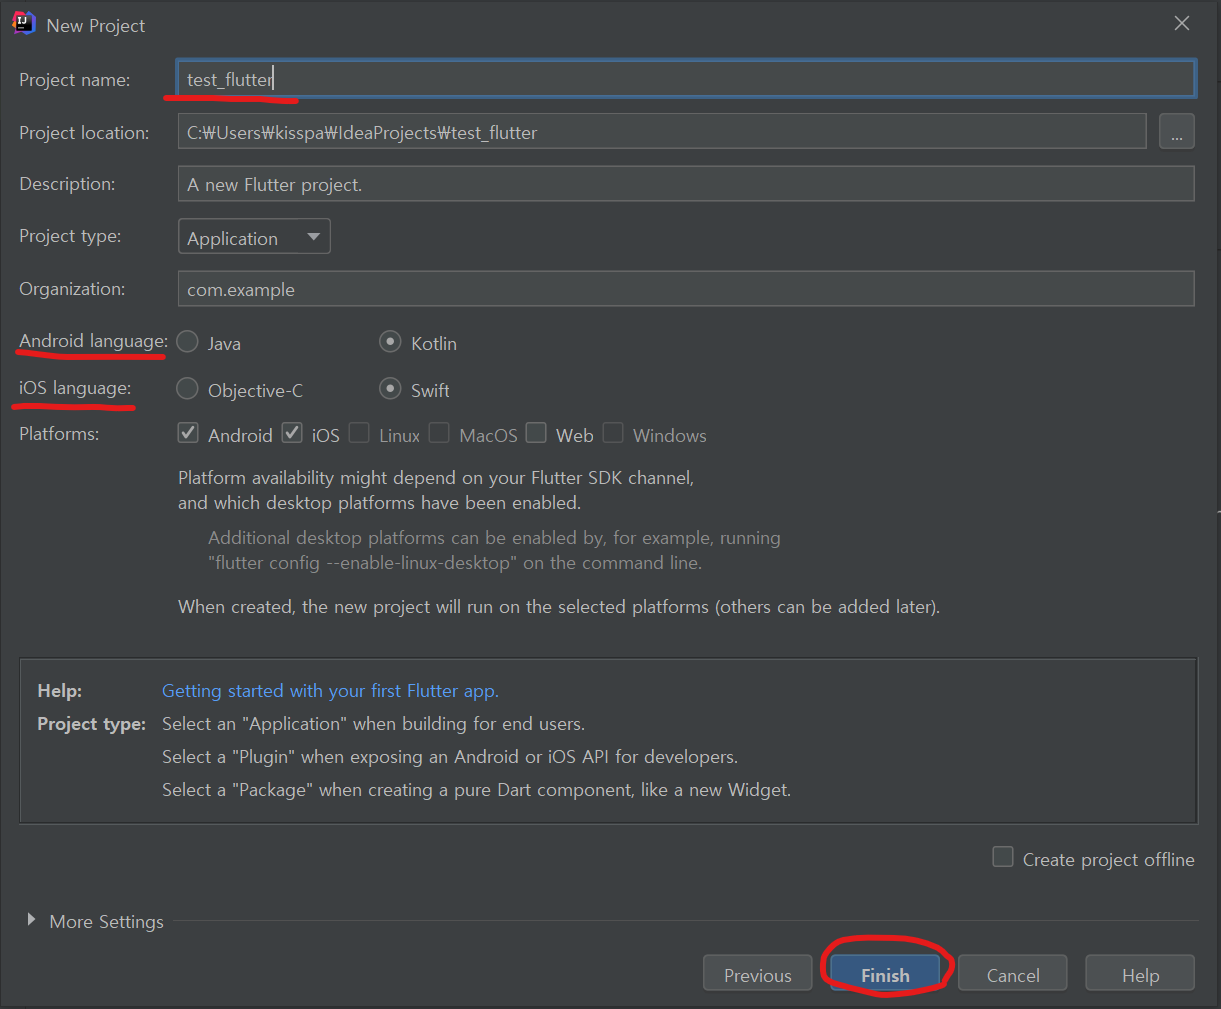Enable the Windows platform checkbox
The image size is (1221, 1009).
[x=613, y=433]
